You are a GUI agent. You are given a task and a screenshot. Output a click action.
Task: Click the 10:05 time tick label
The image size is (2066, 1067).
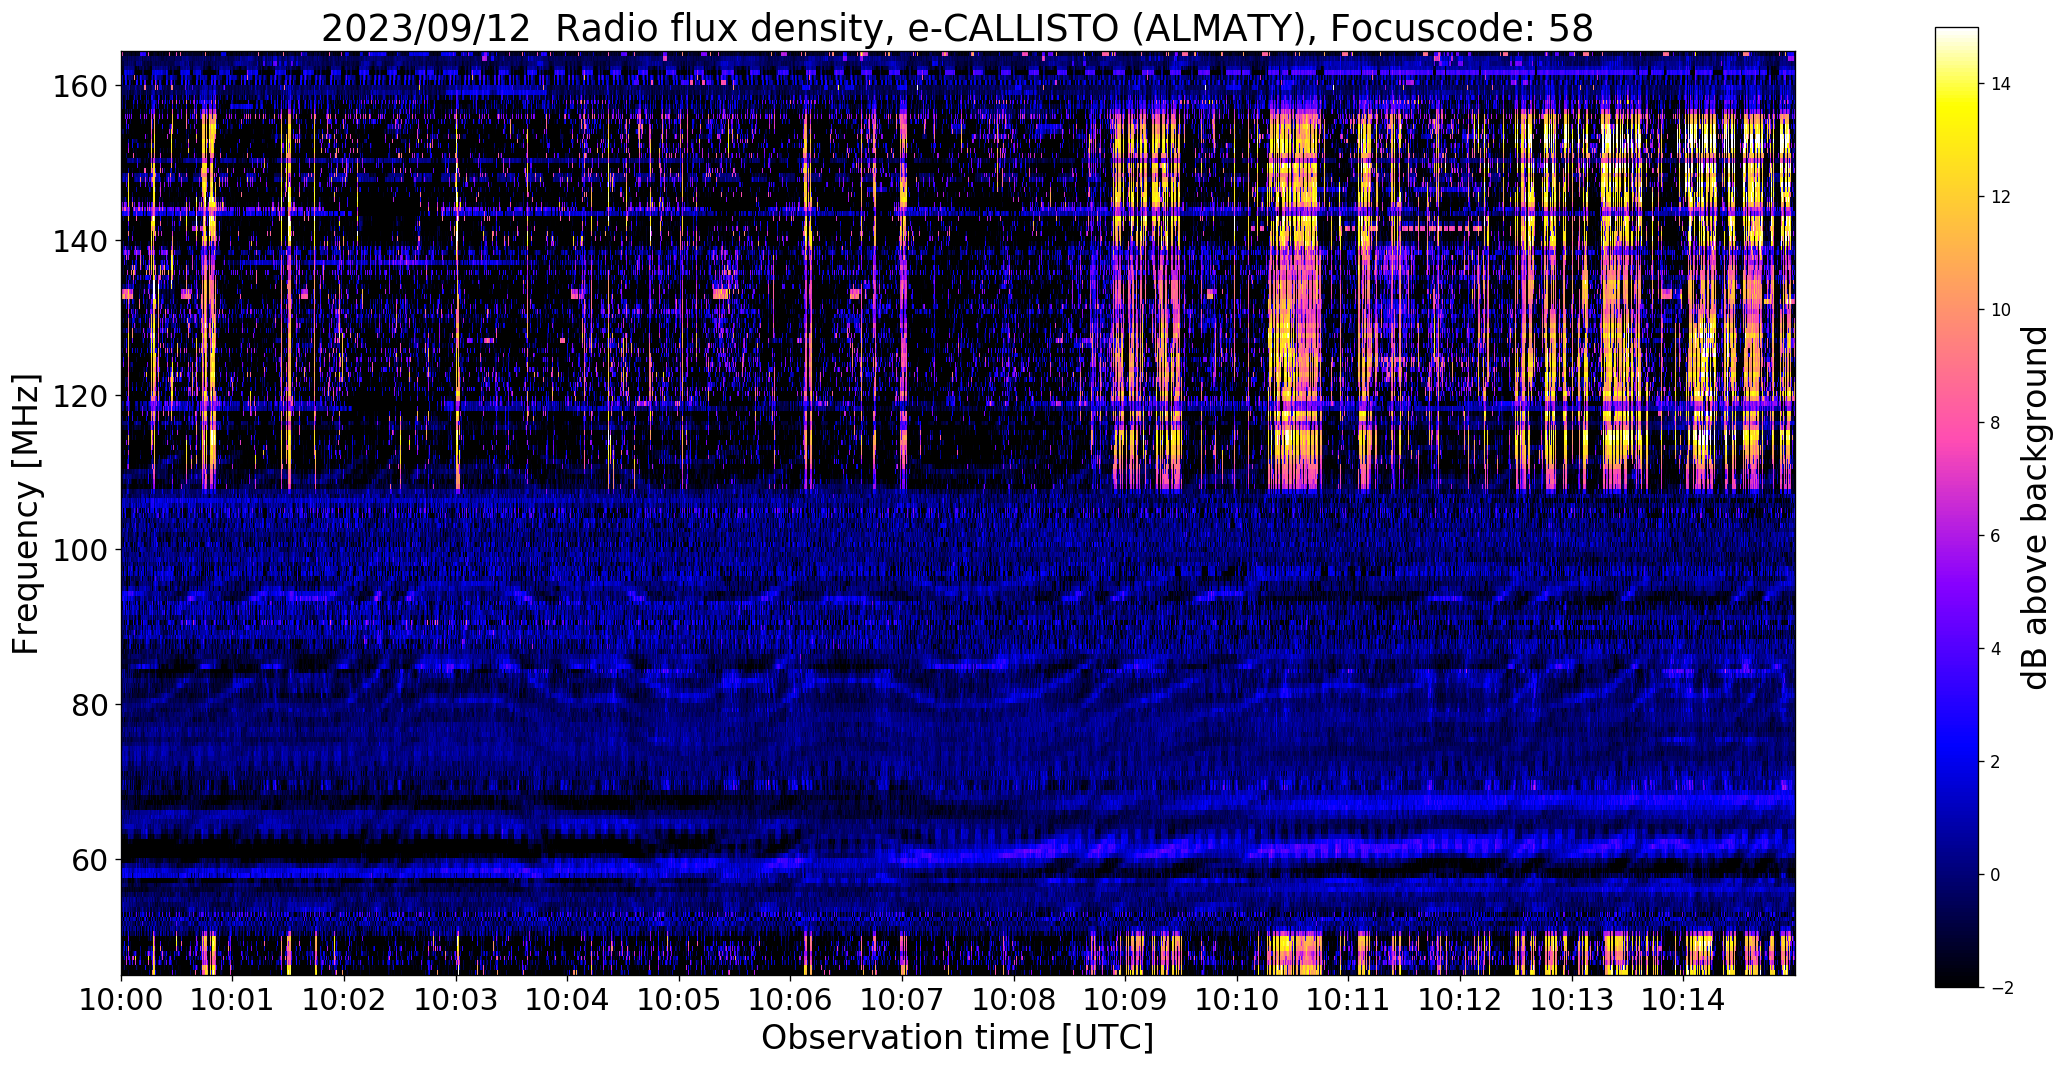(679, 999)
